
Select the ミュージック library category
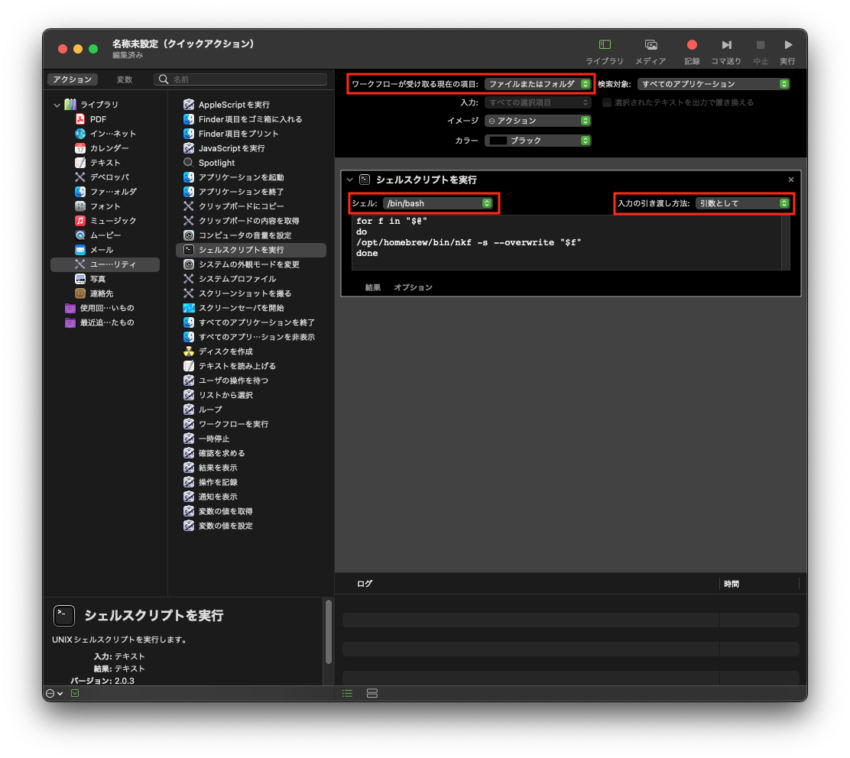[112, 220]
